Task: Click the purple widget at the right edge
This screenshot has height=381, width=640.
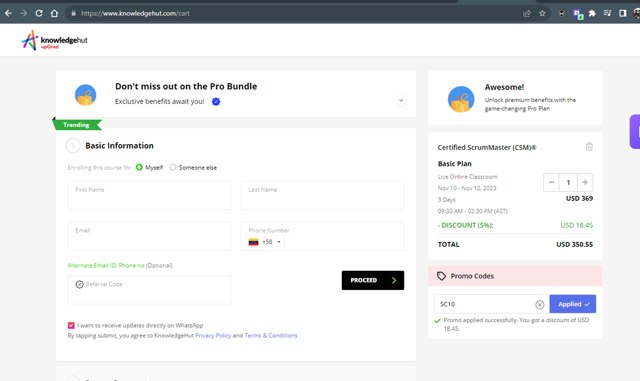Action: click(635, 131)
